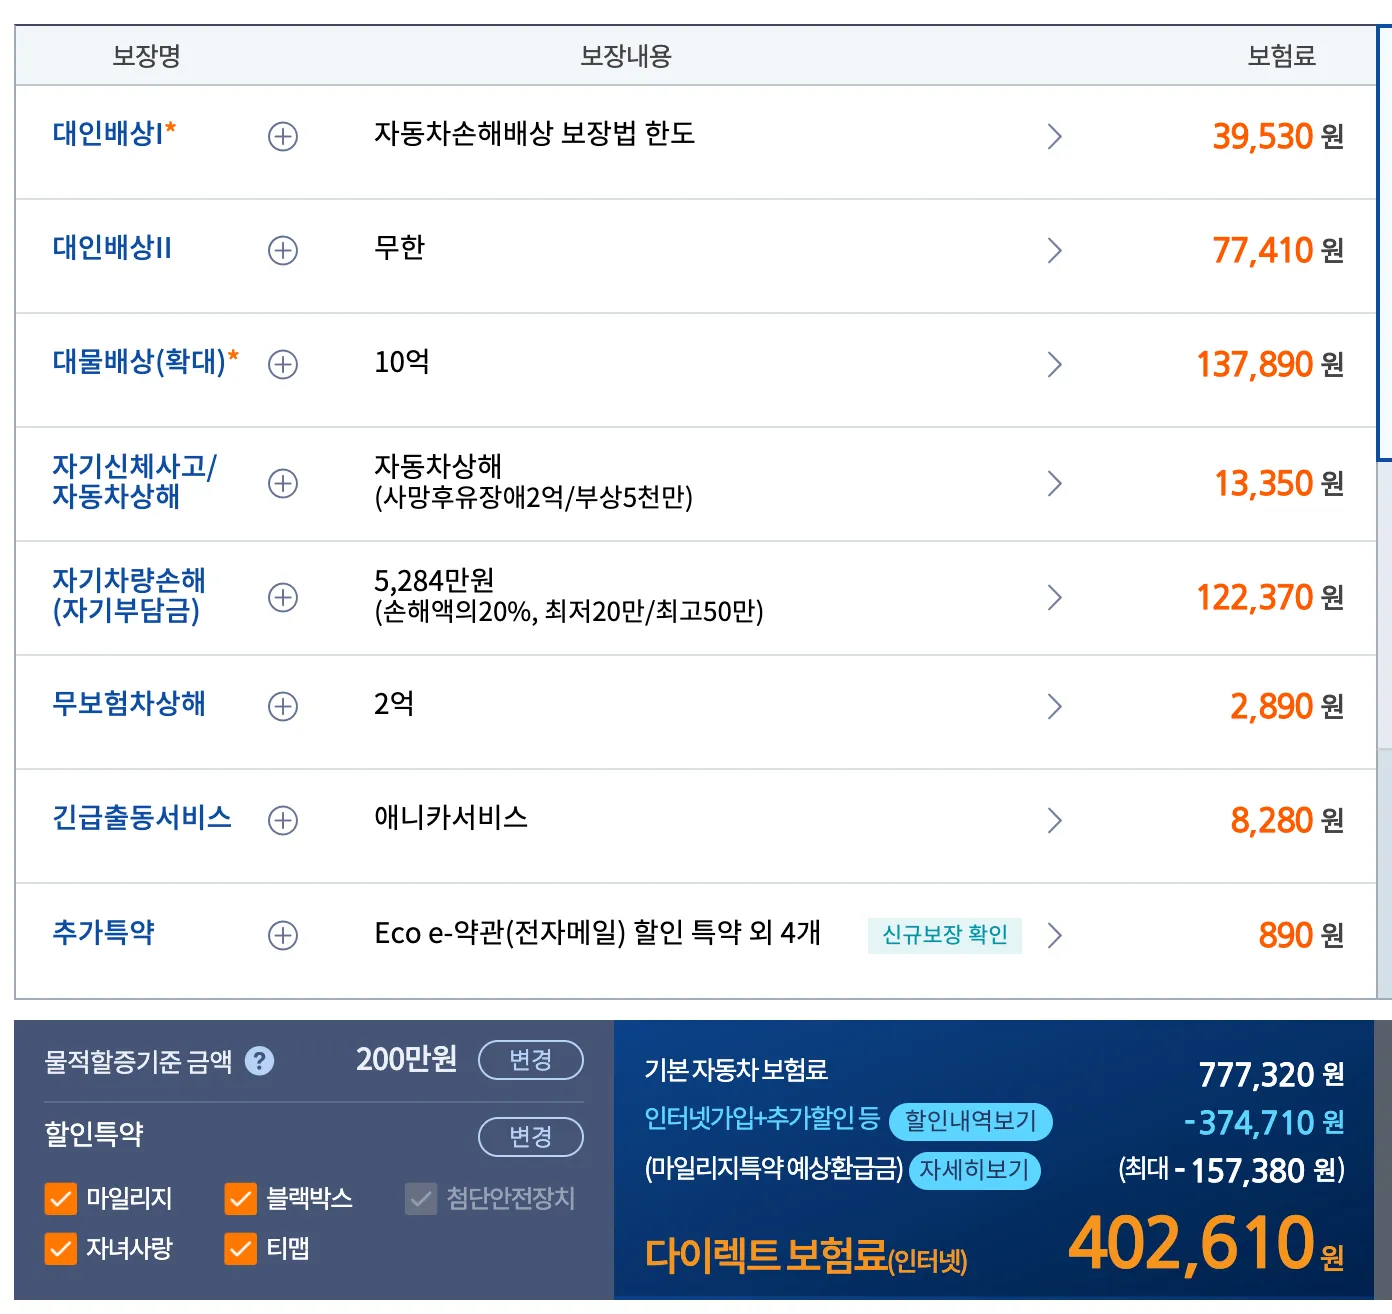Click the plus icon beside 대인배상II

click(283, 251)
